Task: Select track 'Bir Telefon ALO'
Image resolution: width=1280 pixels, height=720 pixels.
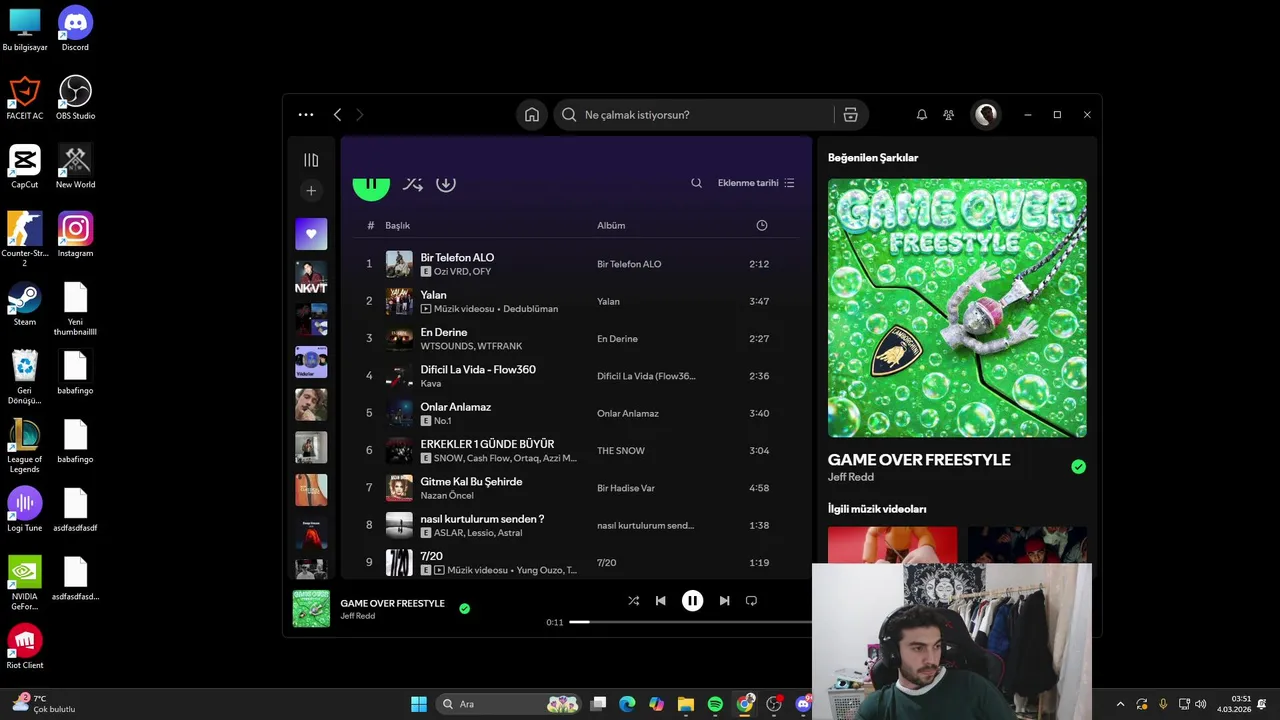Action: coord(457,258)
